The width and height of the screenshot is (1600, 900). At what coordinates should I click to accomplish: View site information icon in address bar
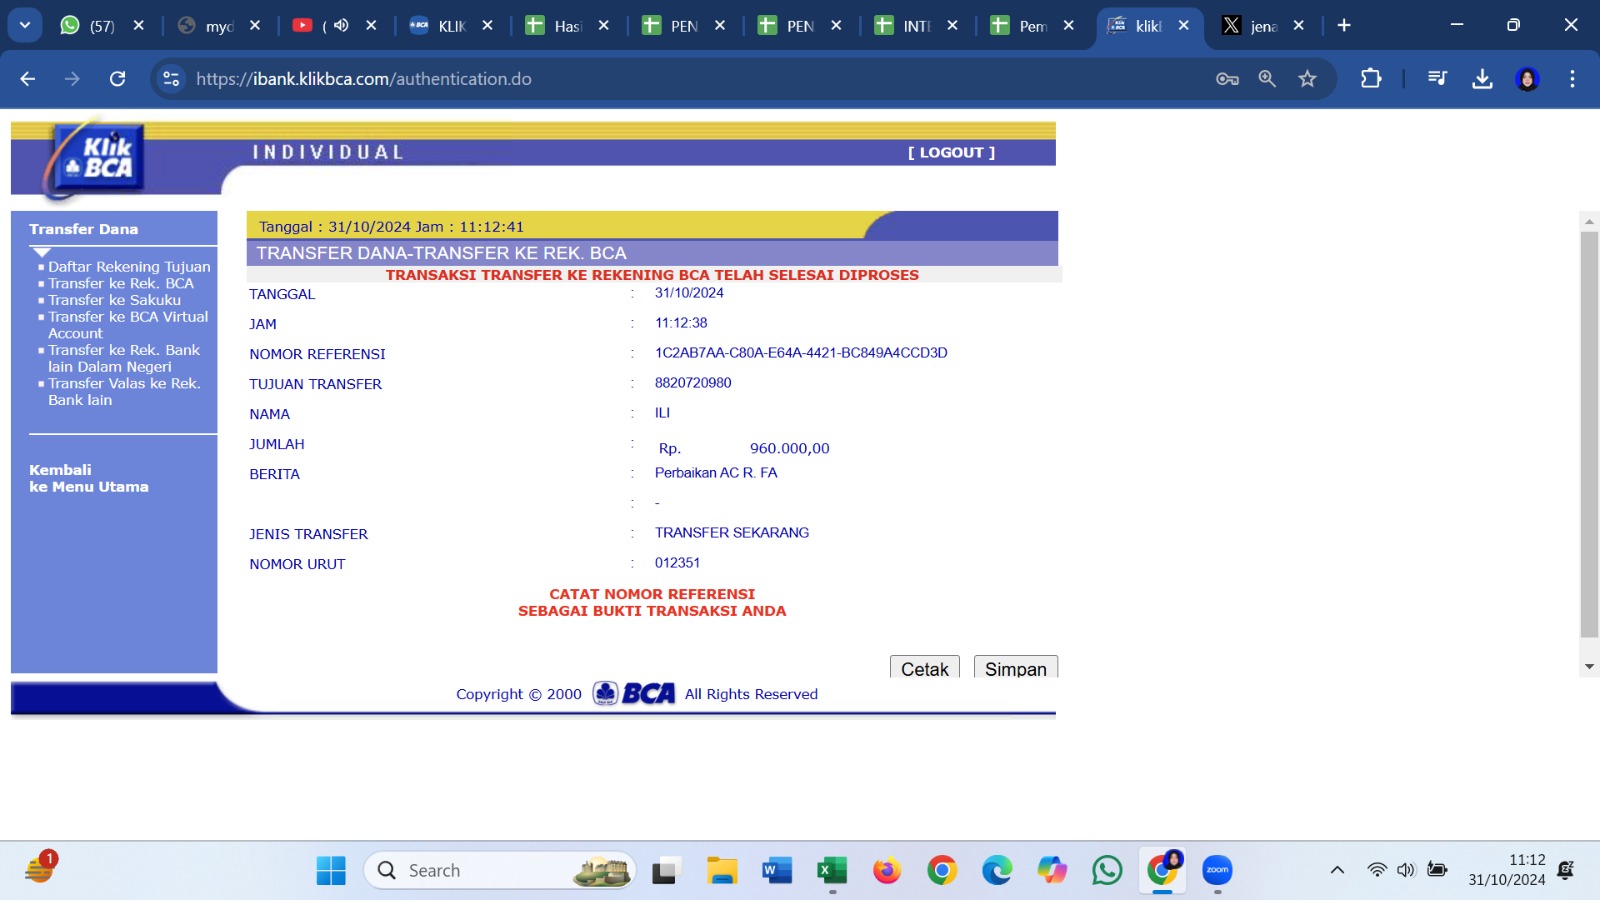pyautogui.click(x=171, y=79)
